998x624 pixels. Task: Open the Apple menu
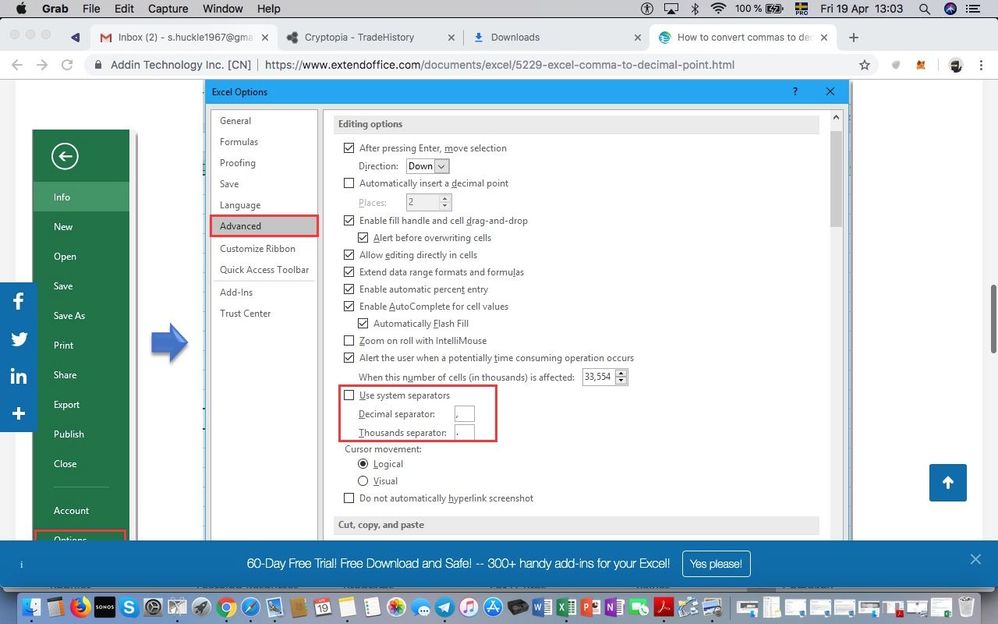(20, 9)
